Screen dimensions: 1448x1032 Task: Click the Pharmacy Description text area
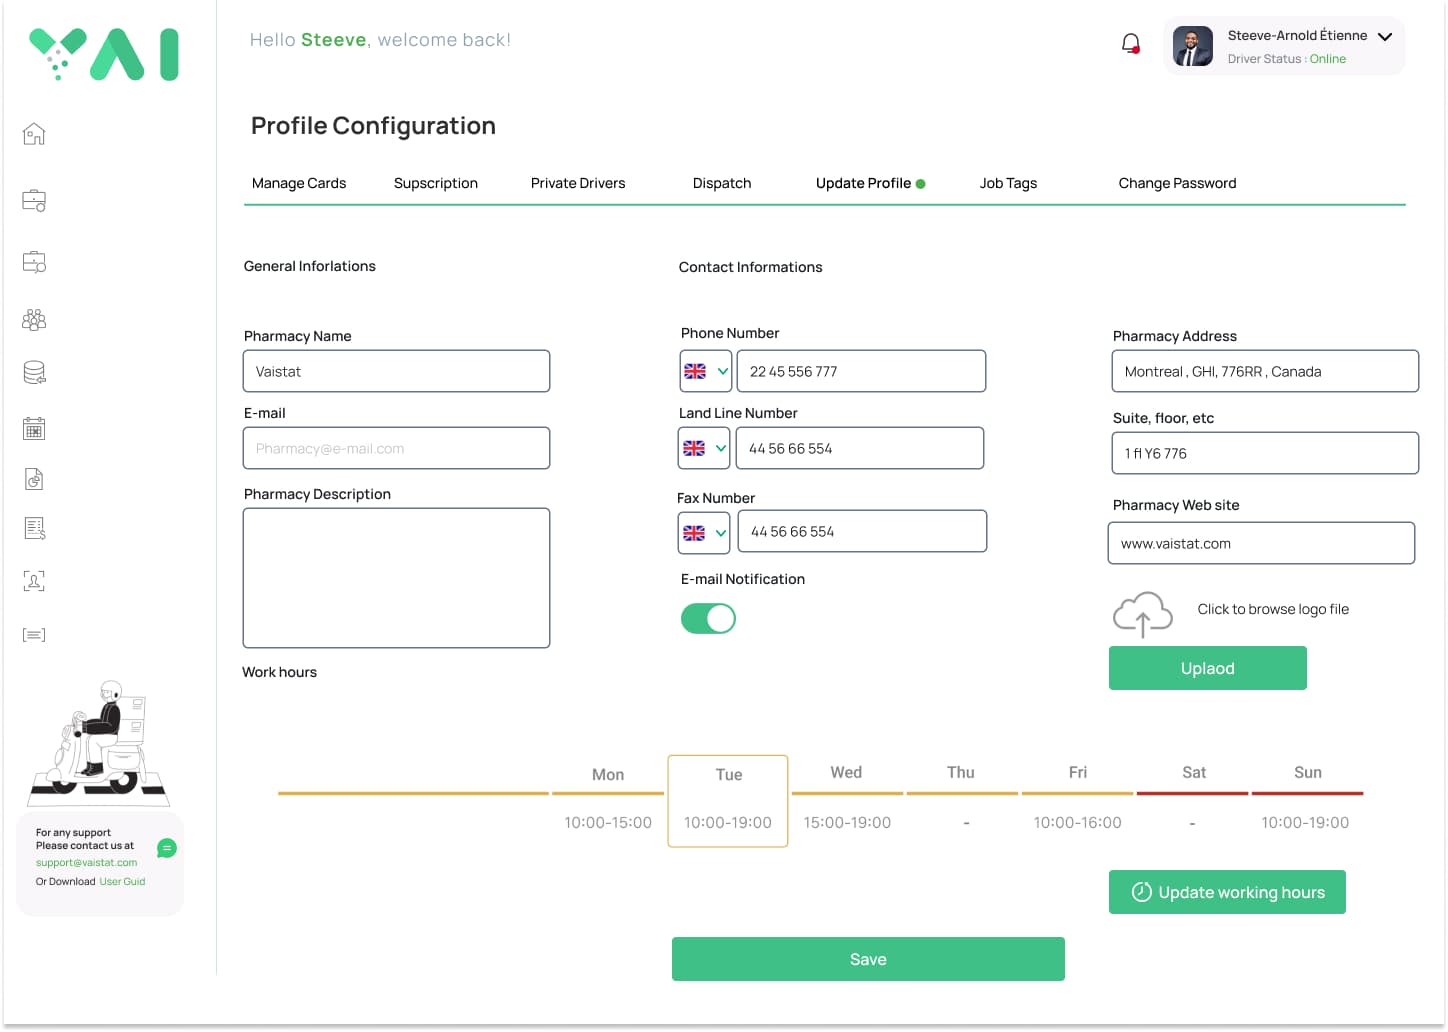coord(396,578)
